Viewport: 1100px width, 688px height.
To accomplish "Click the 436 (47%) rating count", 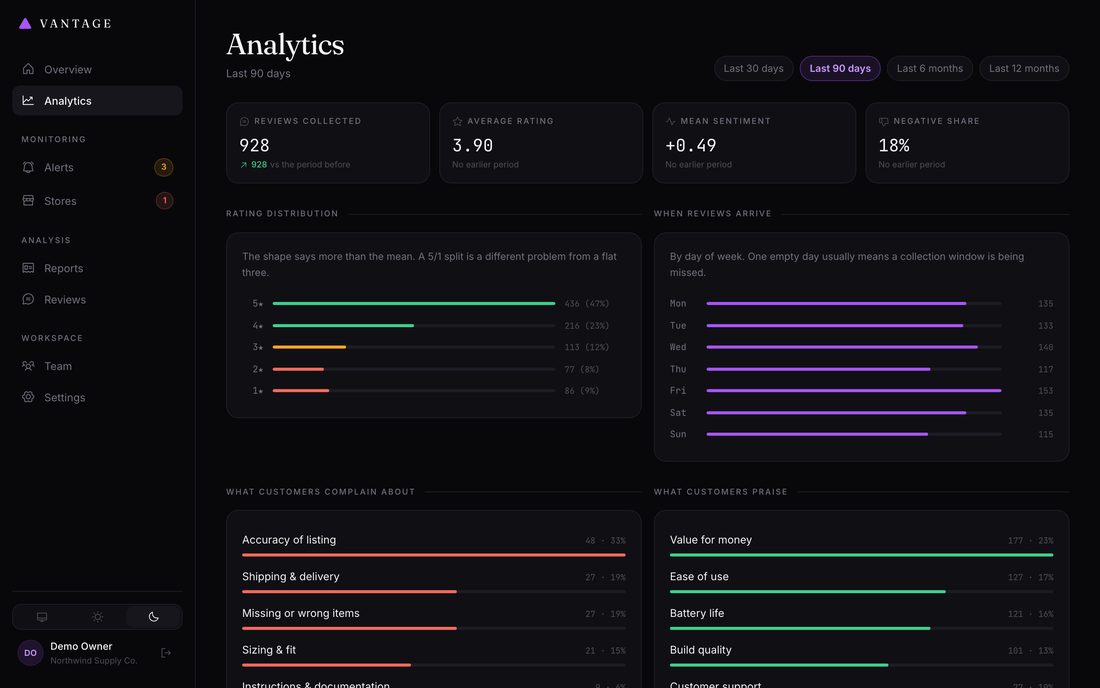I will tap(586, 304).
